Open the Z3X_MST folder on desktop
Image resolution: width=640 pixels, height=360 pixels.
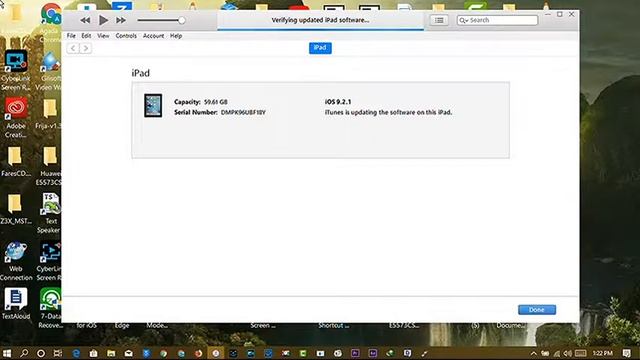16,209
